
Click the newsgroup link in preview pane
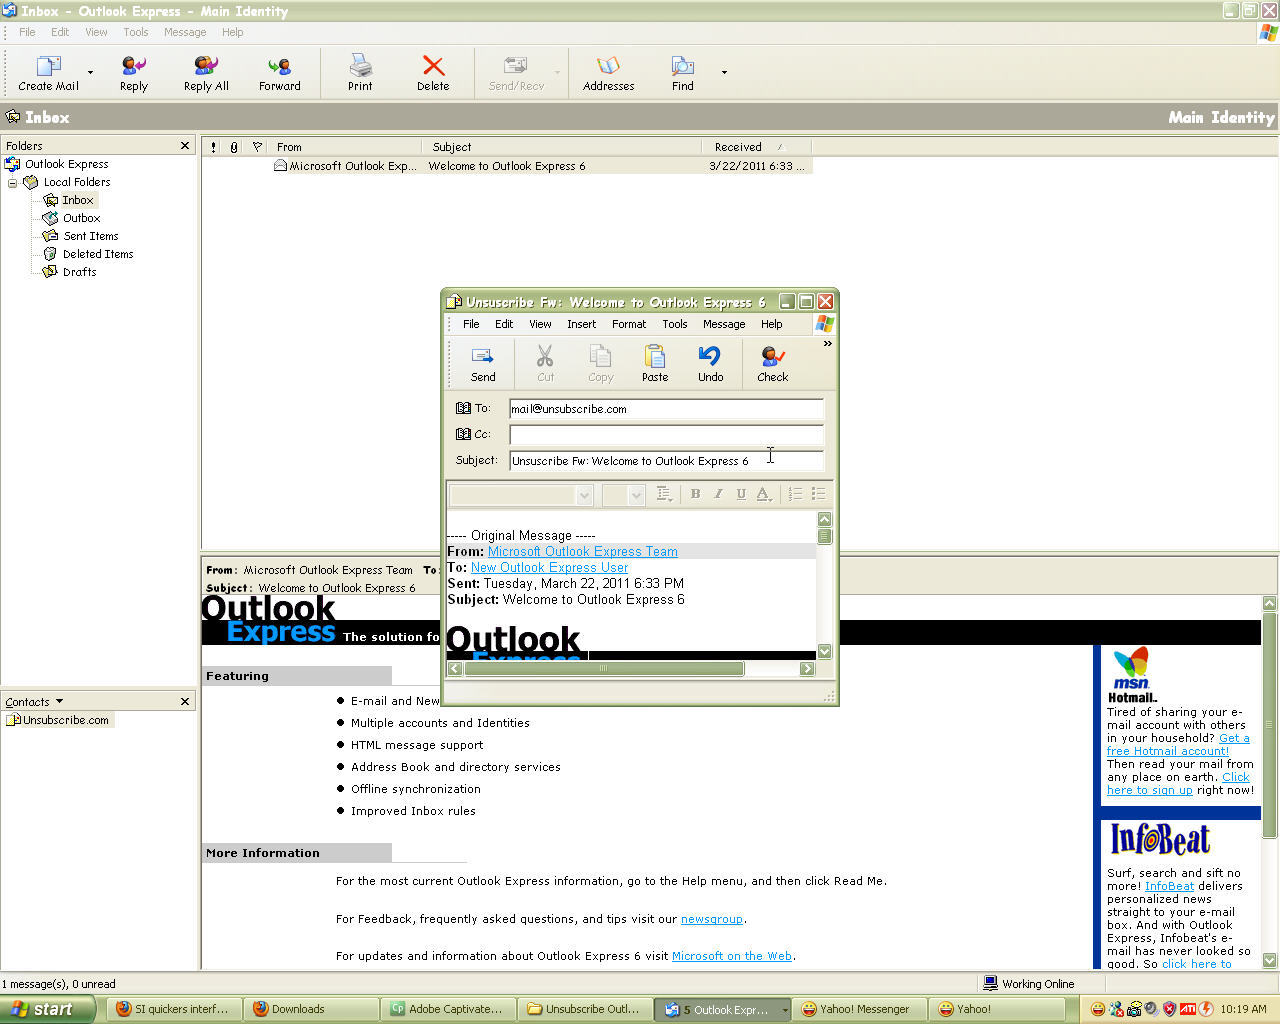click(x=711, y=919)
